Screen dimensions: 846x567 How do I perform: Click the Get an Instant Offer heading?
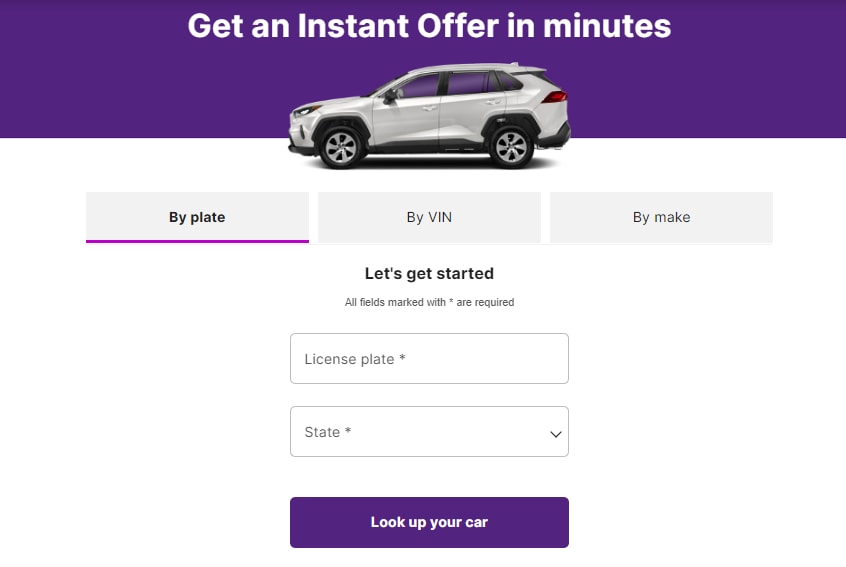pyautogui.click(x=429, y=26)
